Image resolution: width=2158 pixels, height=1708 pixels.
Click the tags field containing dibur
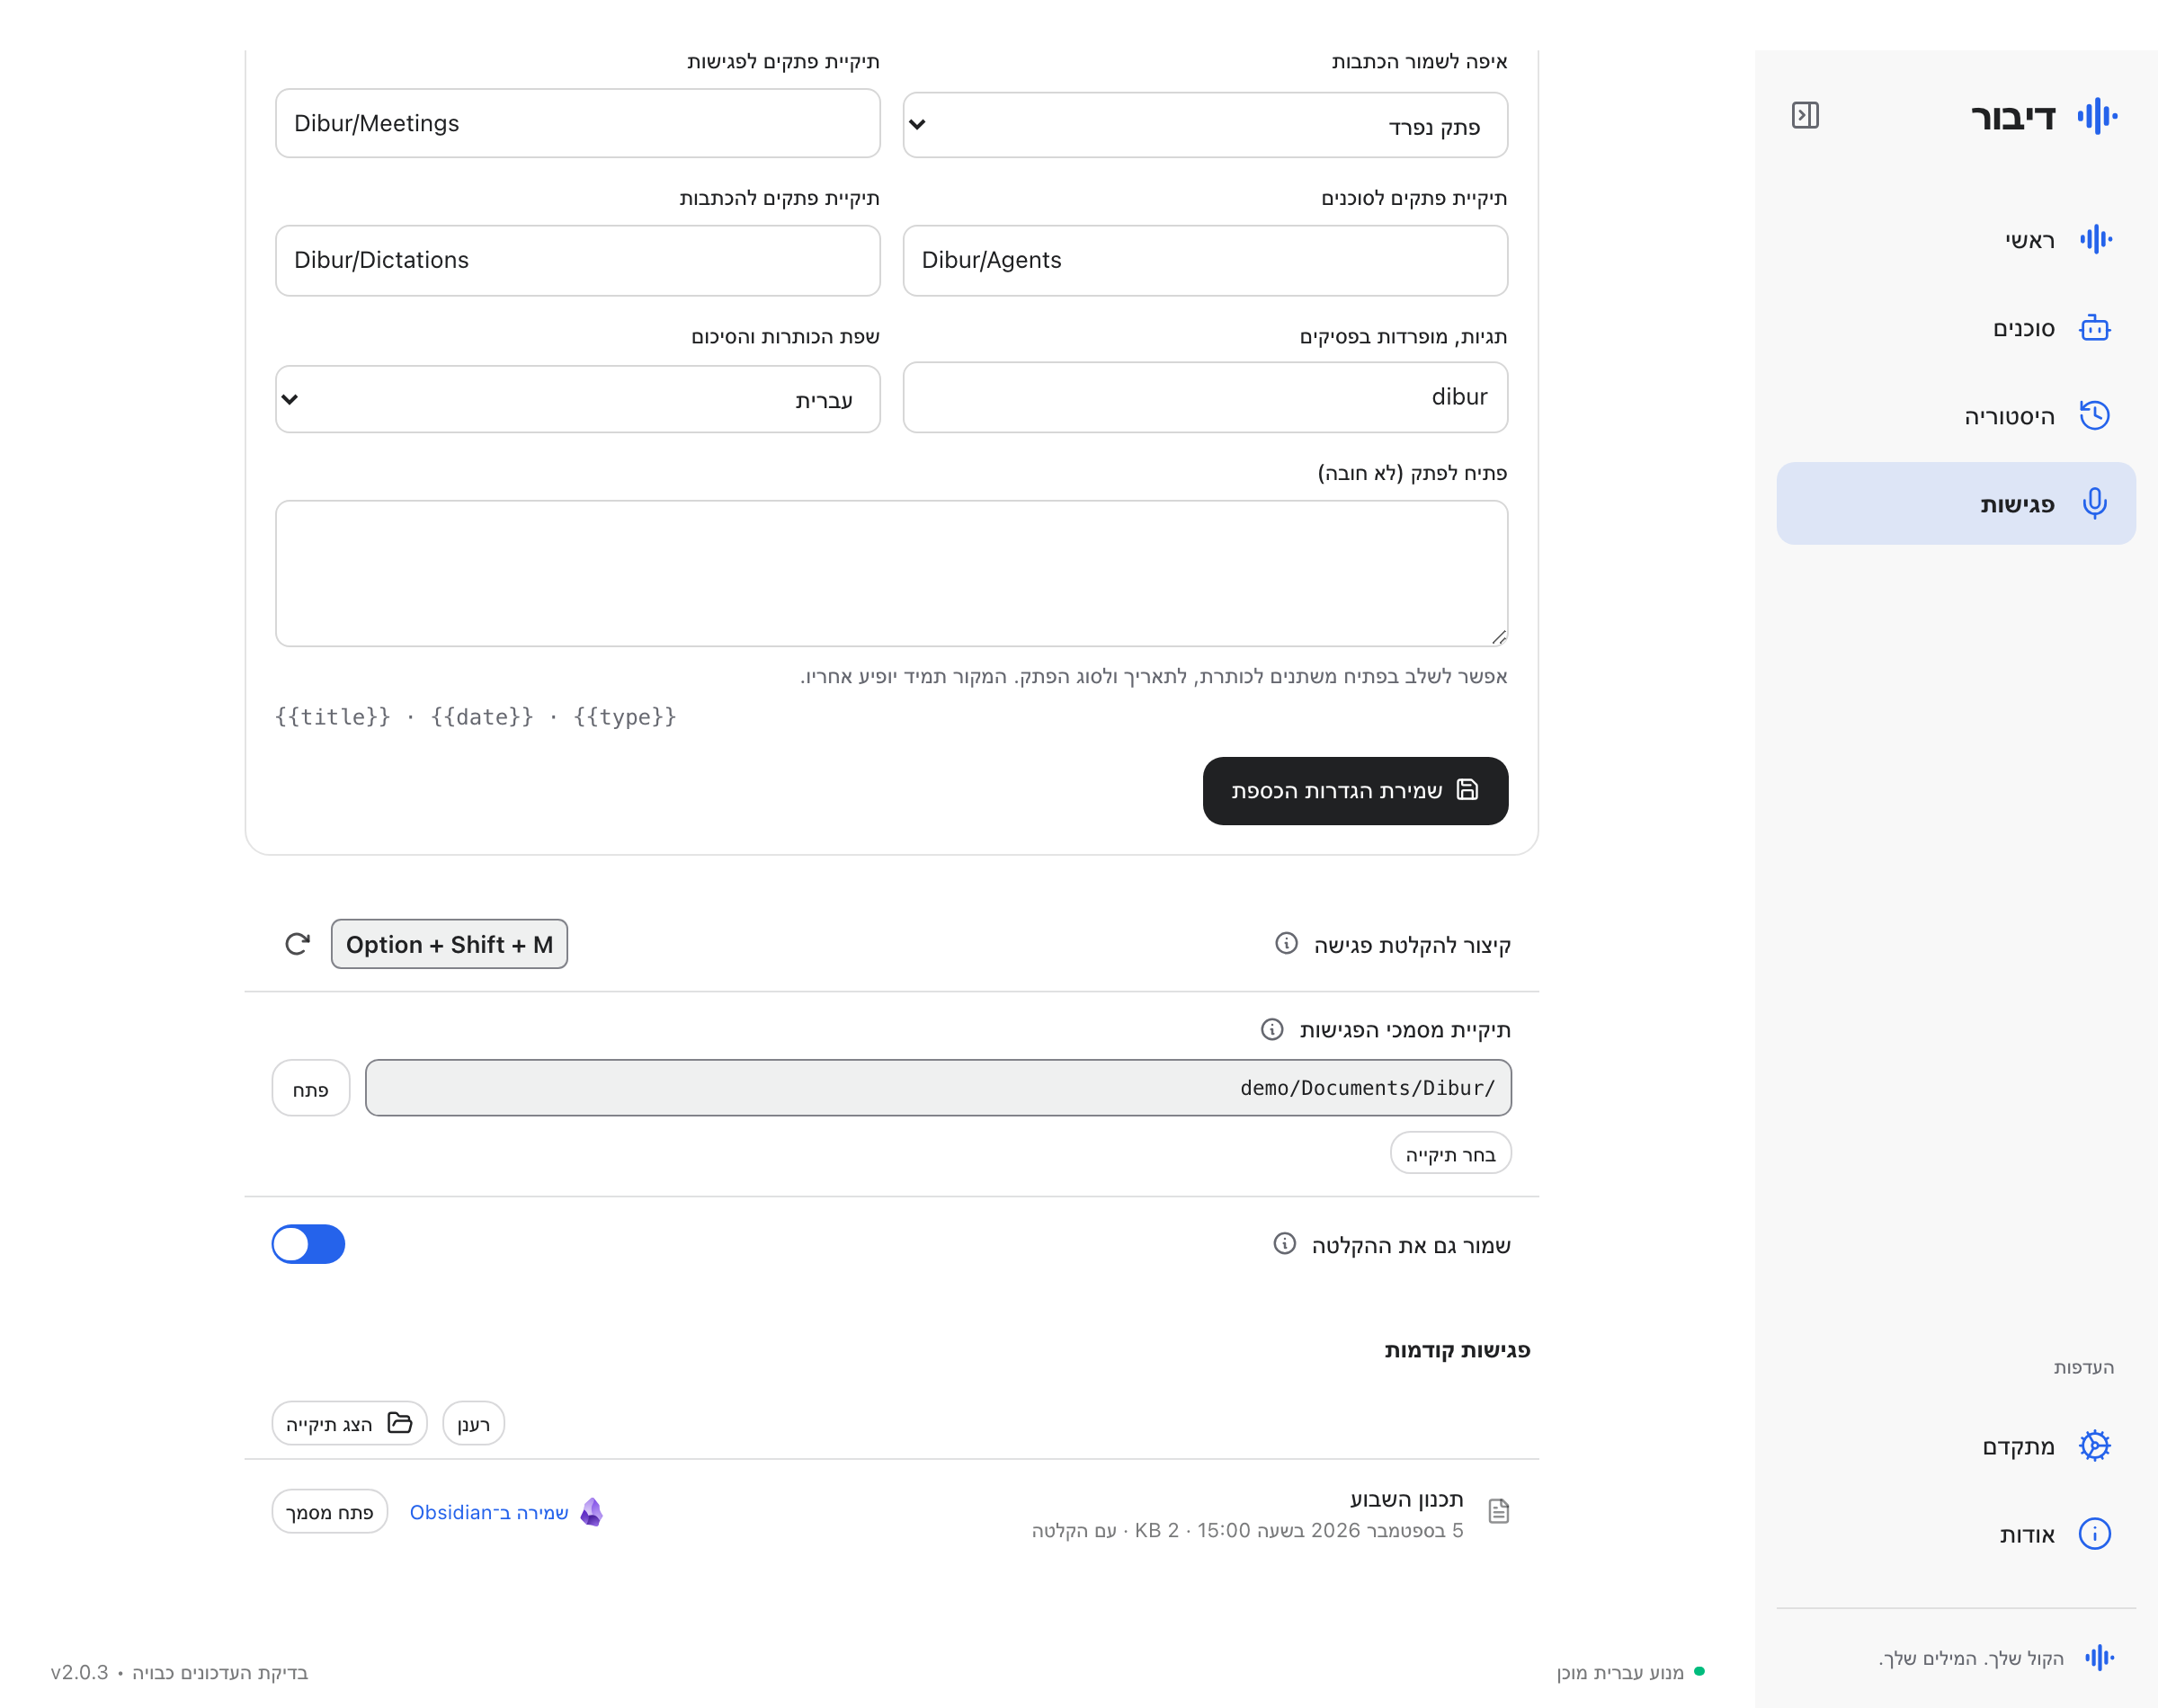pos(1205,397)
